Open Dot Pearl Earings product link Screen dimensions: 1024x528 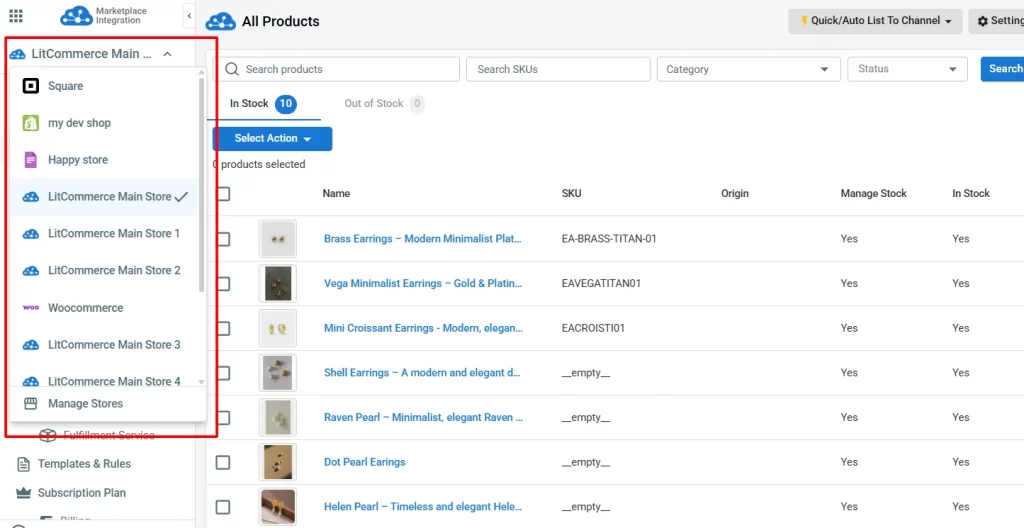(364, 463)
